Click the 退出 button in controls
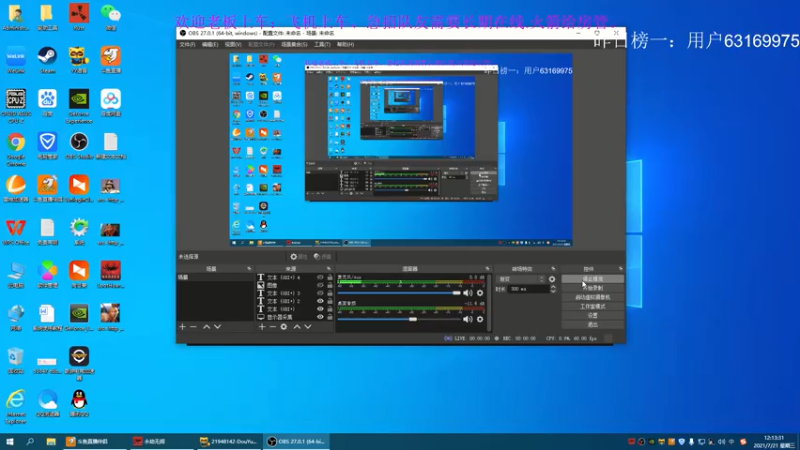The height and width of the screenshot is (450, 800). click(x=592, y=325)
